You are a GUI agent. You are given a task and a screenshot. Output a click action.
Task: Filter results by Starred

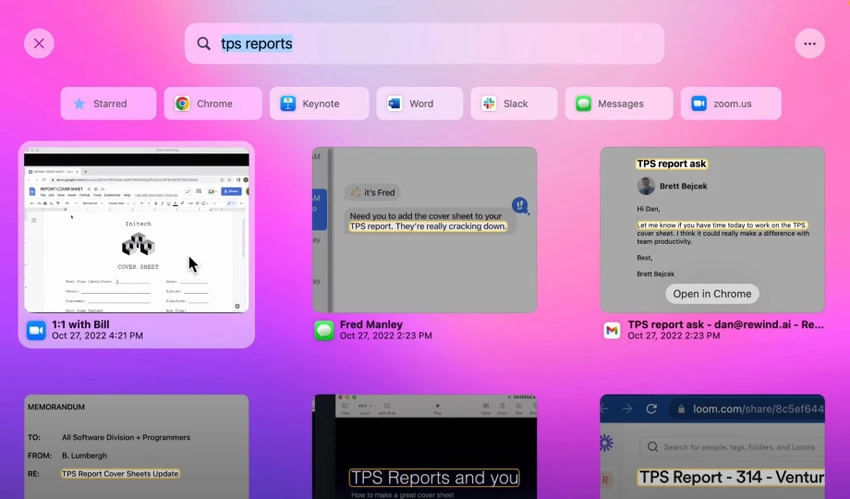coord(108,103)
